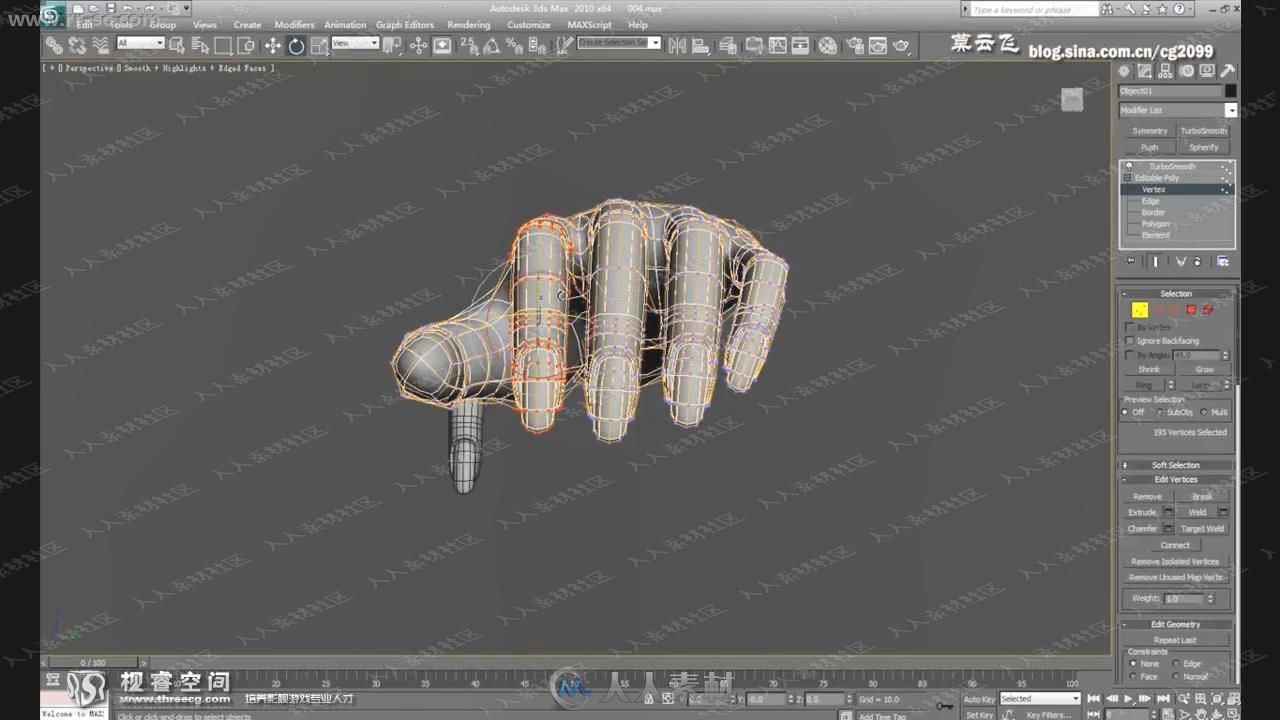The image size is (1280, 720).
Task: Select the Face constraint radio
Action: (x=1133, y=676)
